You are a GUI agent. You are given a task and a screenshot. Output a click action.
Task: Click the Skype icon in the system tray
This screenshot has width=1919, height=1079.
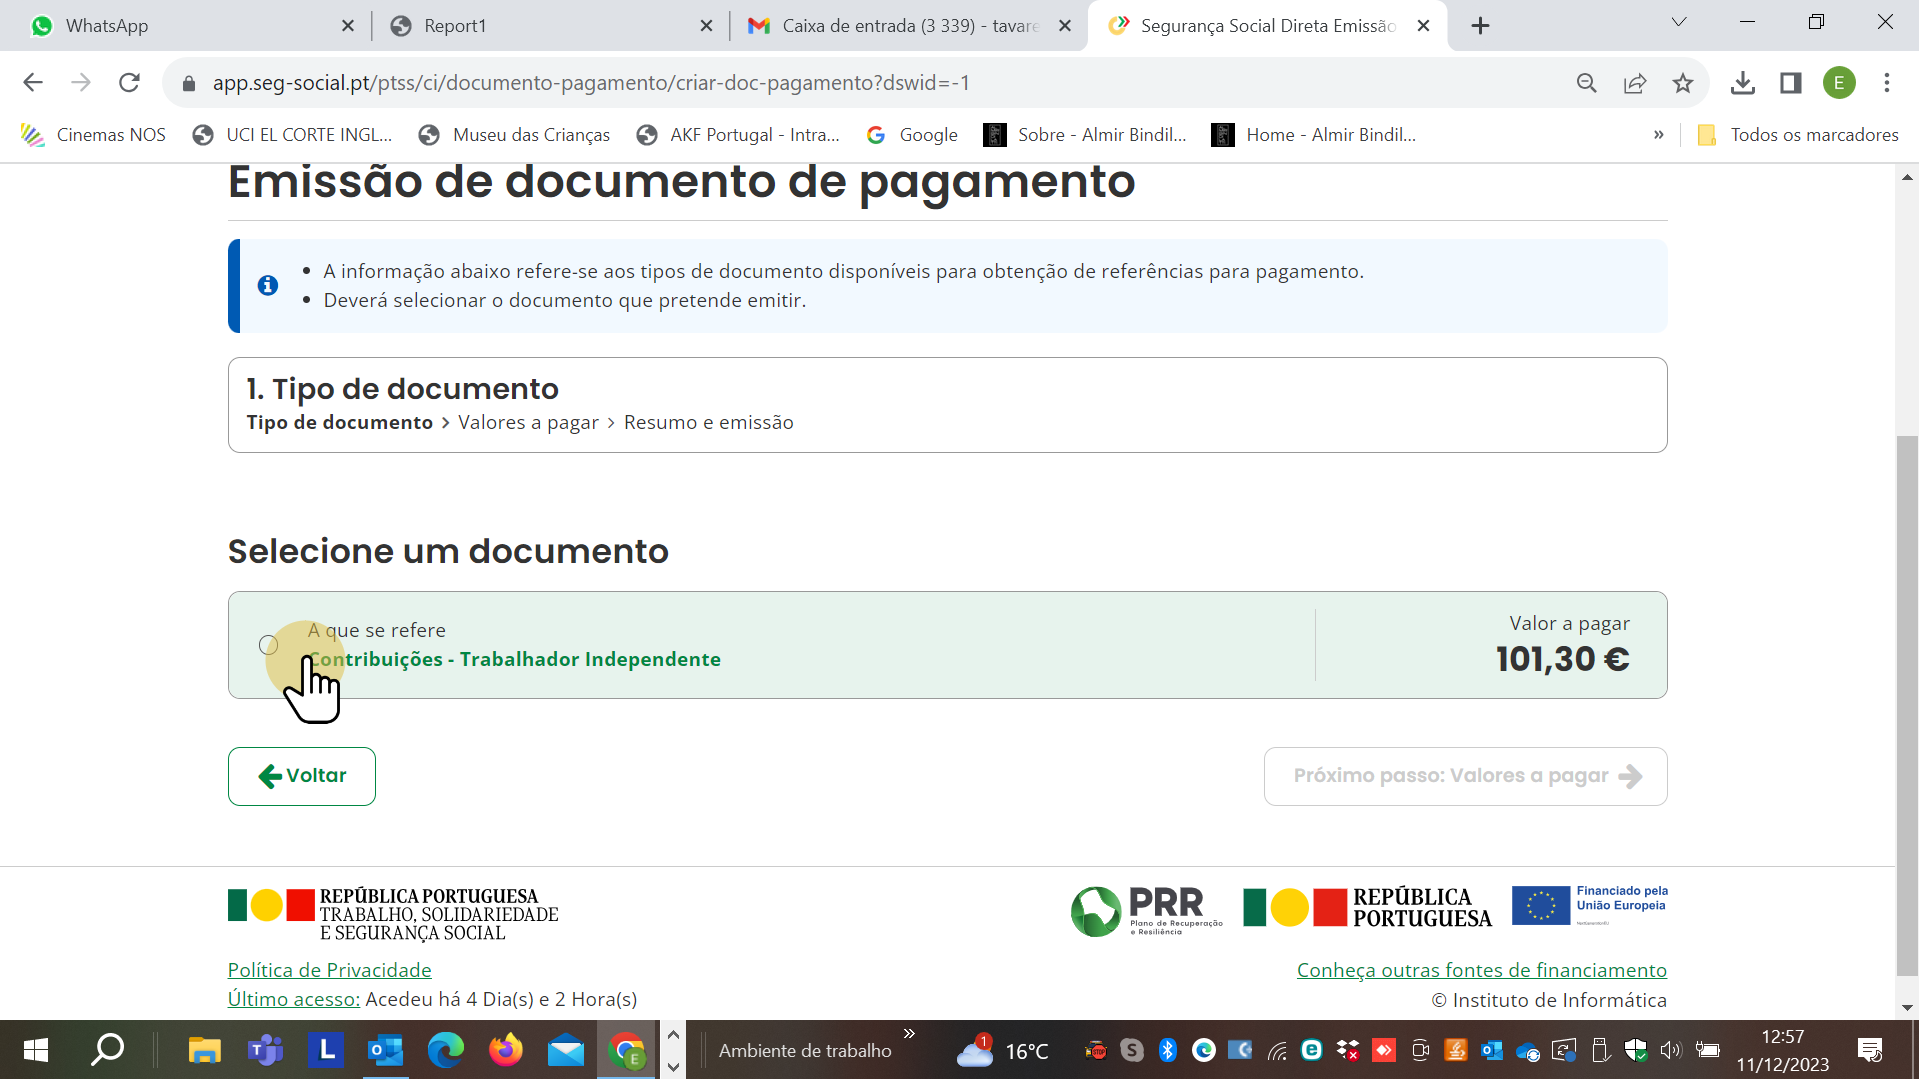click(x=1130, y=1050)
